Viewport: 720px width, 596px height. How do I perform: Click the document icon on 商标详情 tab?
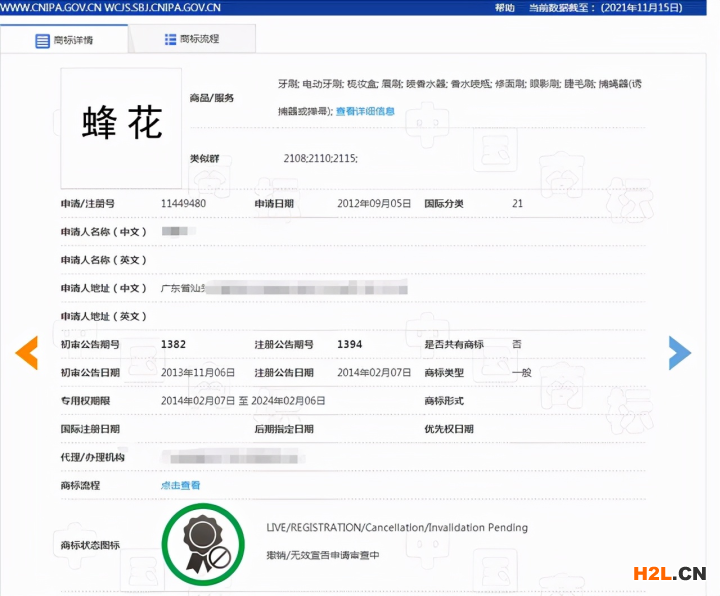42,41
